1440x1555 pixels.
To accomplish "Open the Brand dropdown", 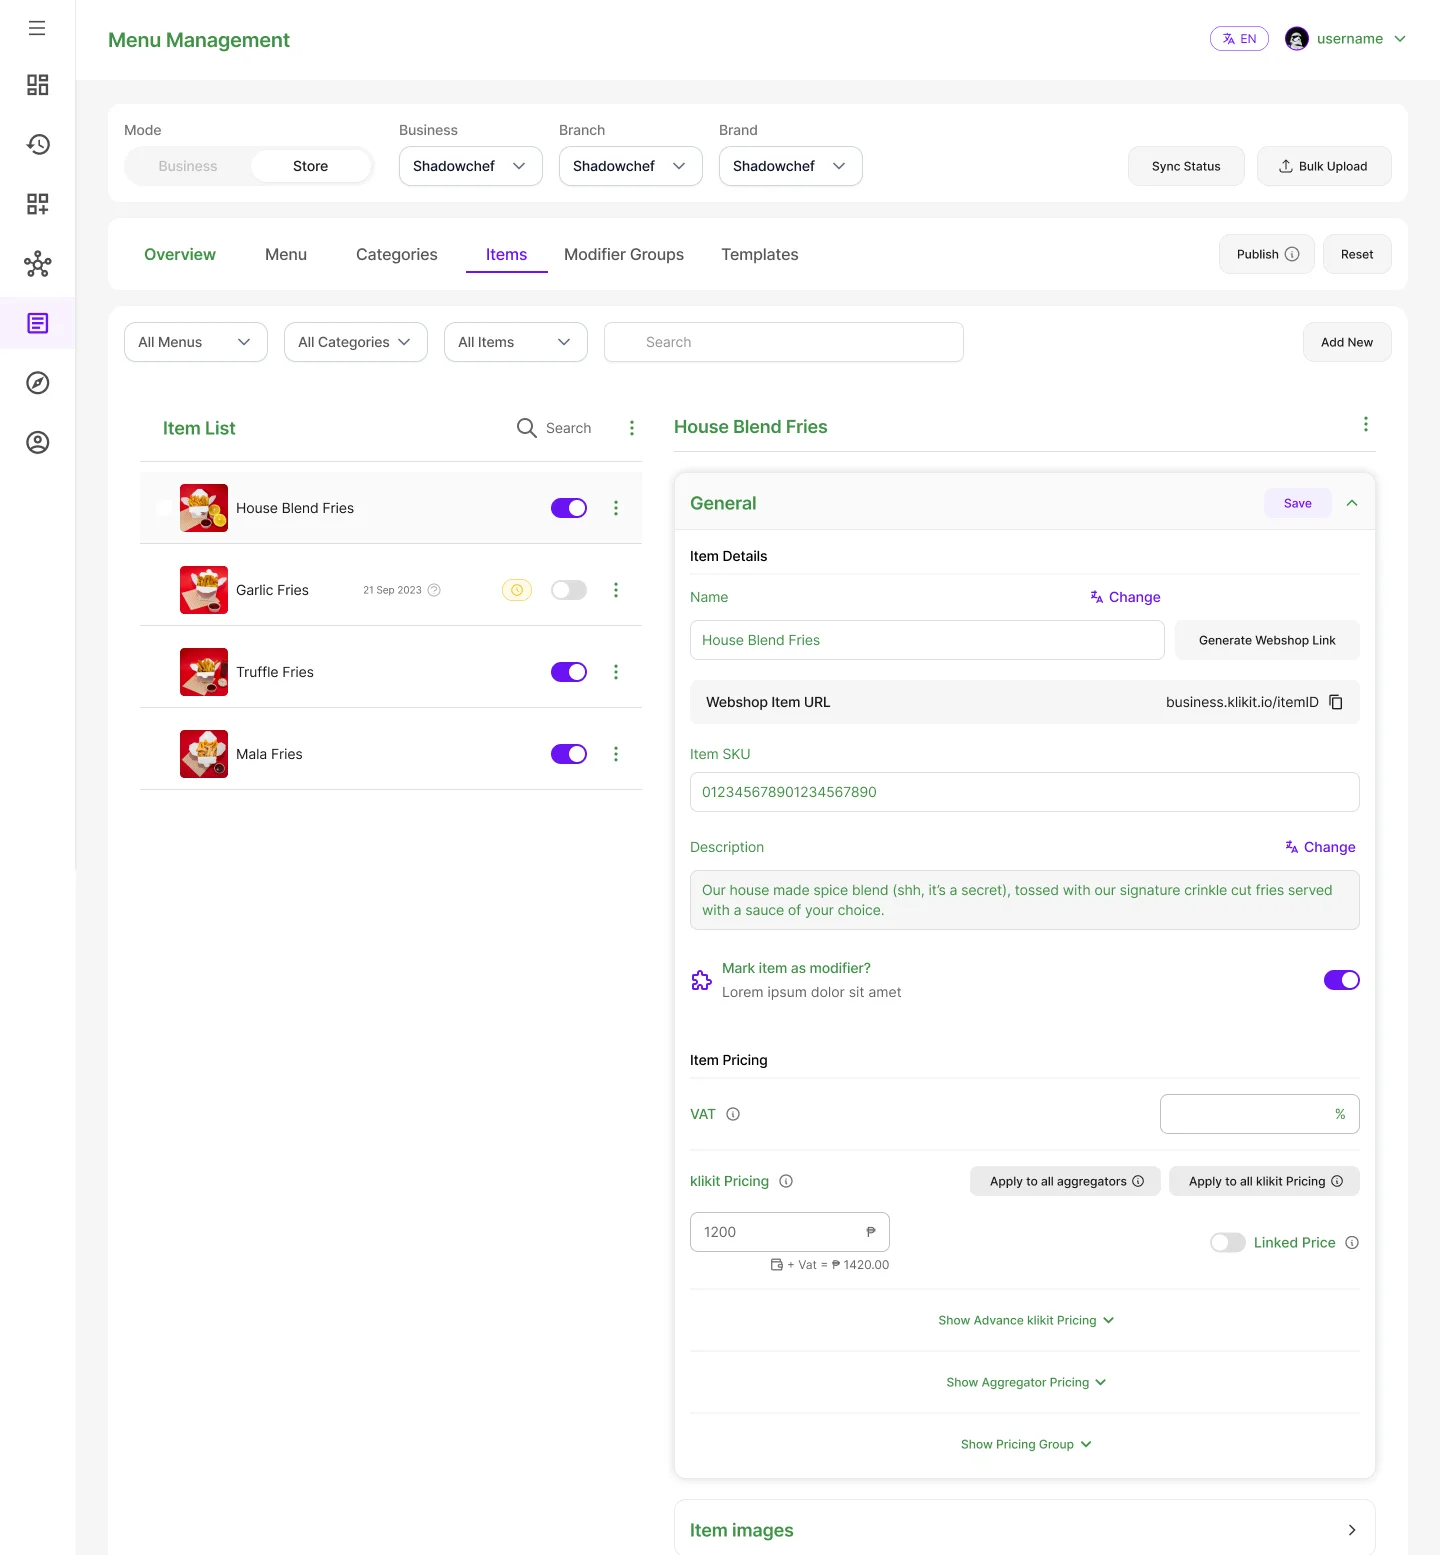I will 791,166.
